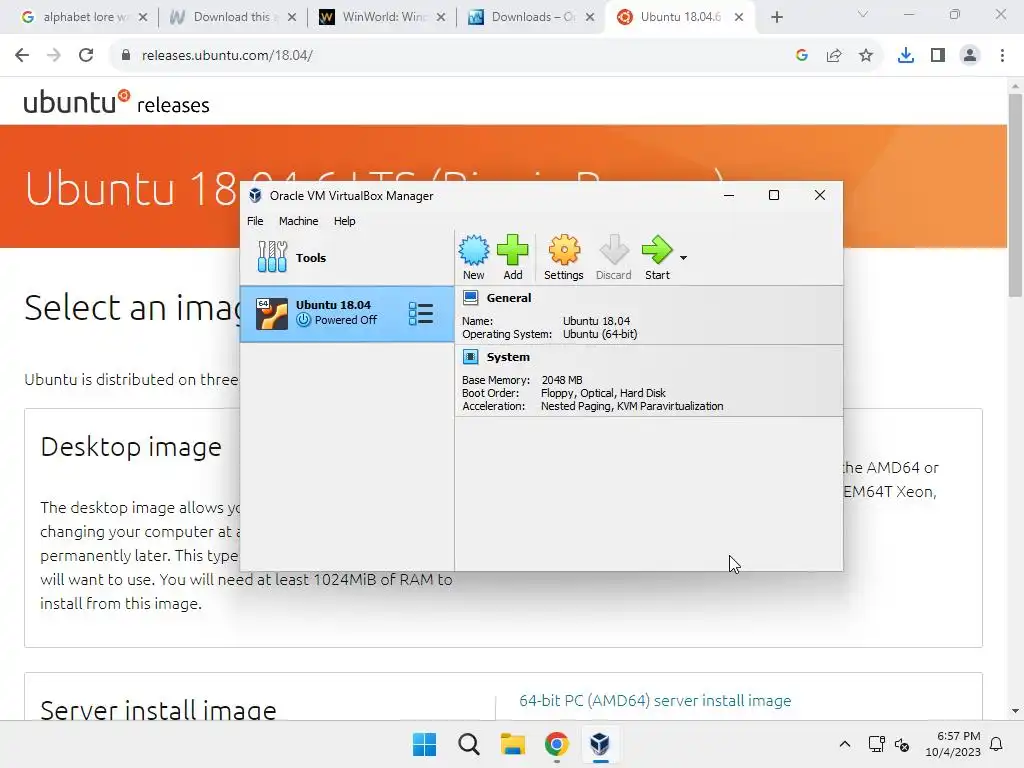
Task: Click the browser page vertical scrollbar
Action: click(x=1015, y=195)
